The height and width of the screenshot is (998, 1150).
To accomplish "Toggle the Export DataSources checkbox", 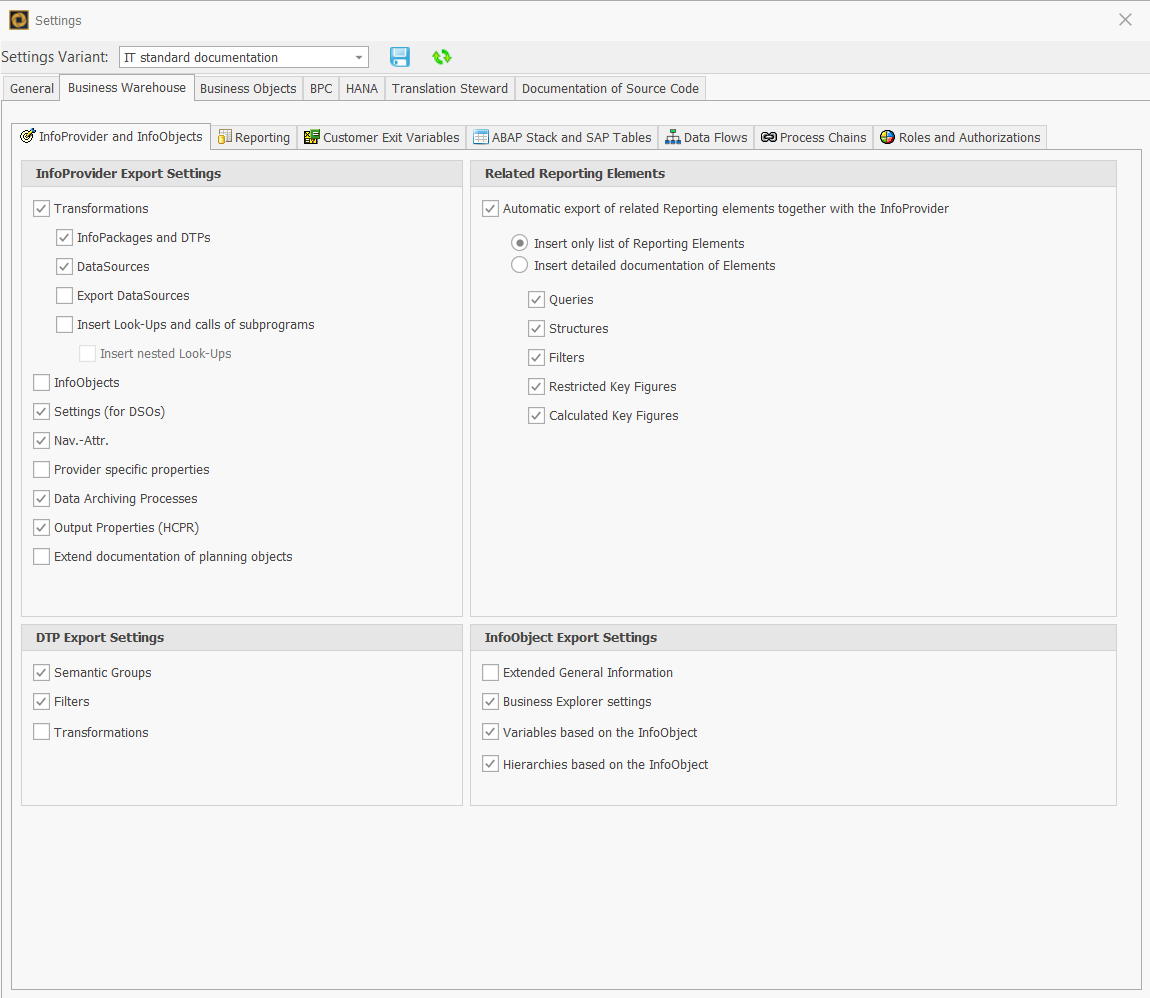I will [64, 295].
